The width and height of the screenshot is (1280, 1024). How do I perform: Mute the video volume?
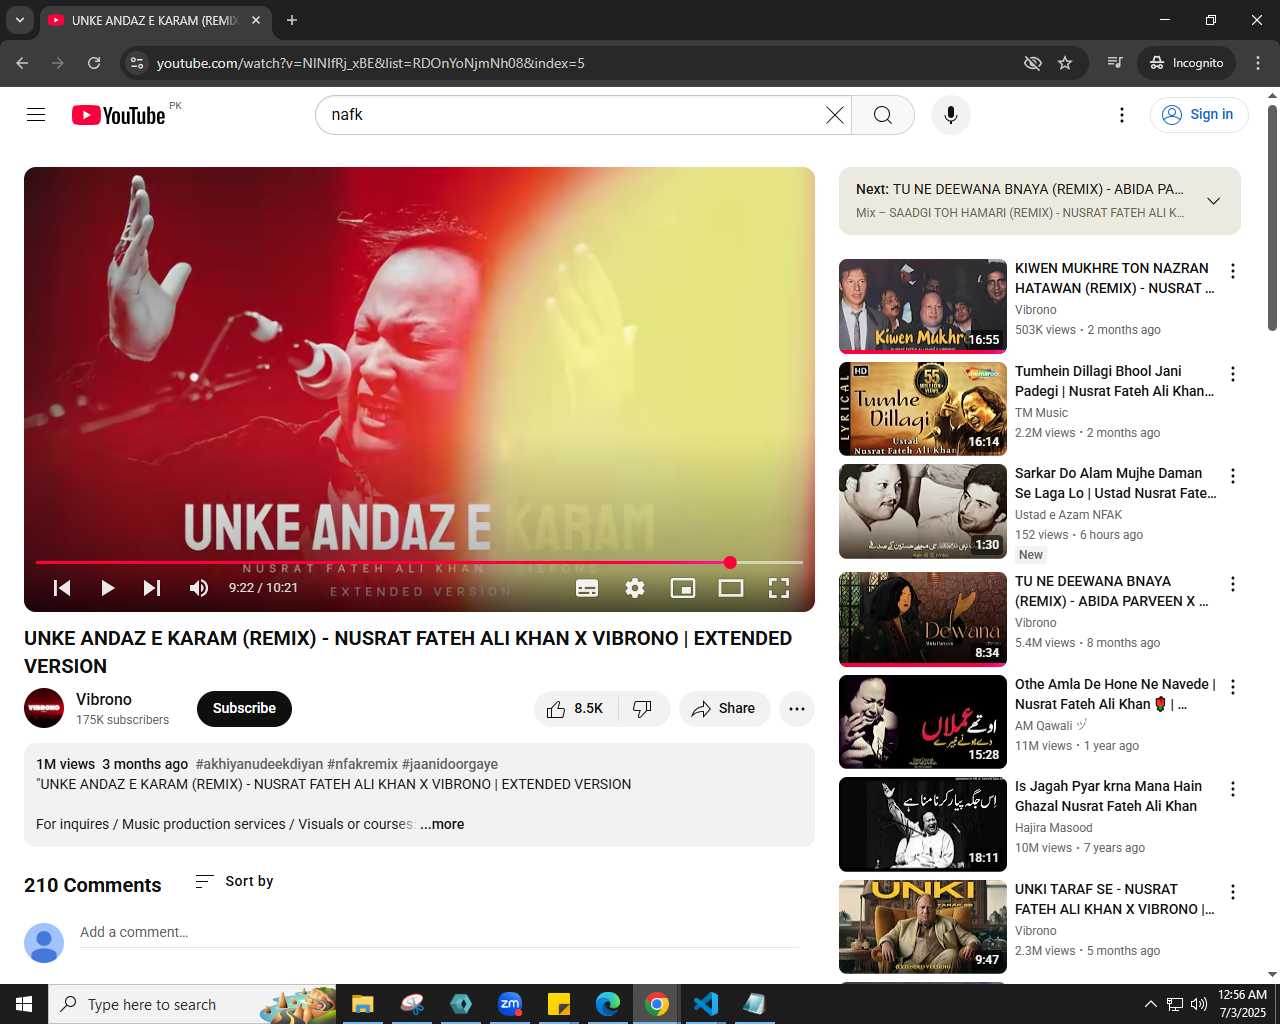coord(199,588)
